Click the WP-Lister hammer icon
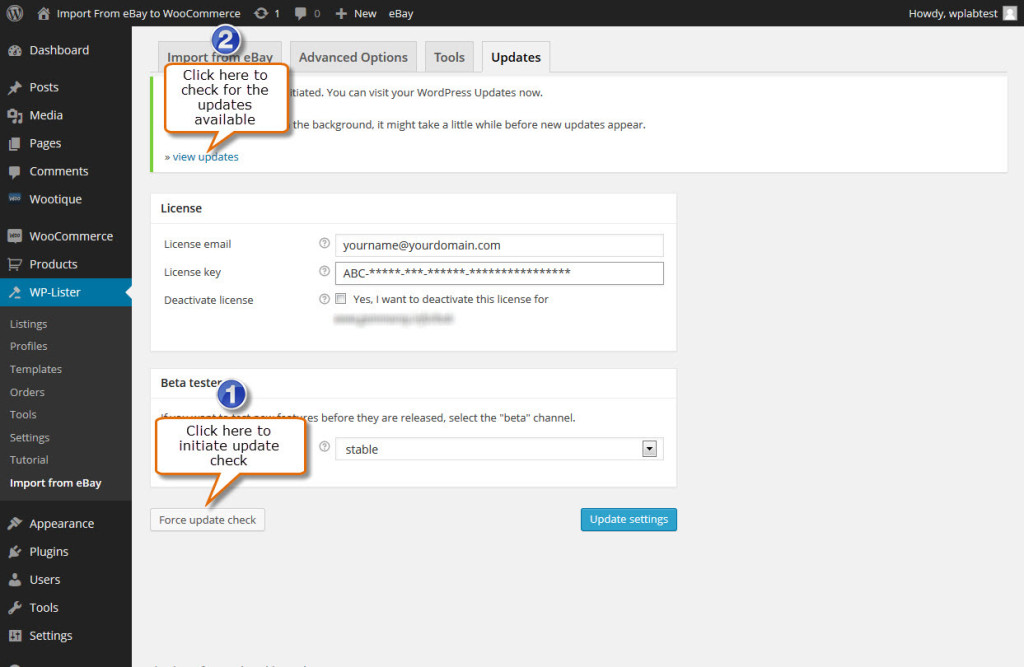 click(15, 293)
